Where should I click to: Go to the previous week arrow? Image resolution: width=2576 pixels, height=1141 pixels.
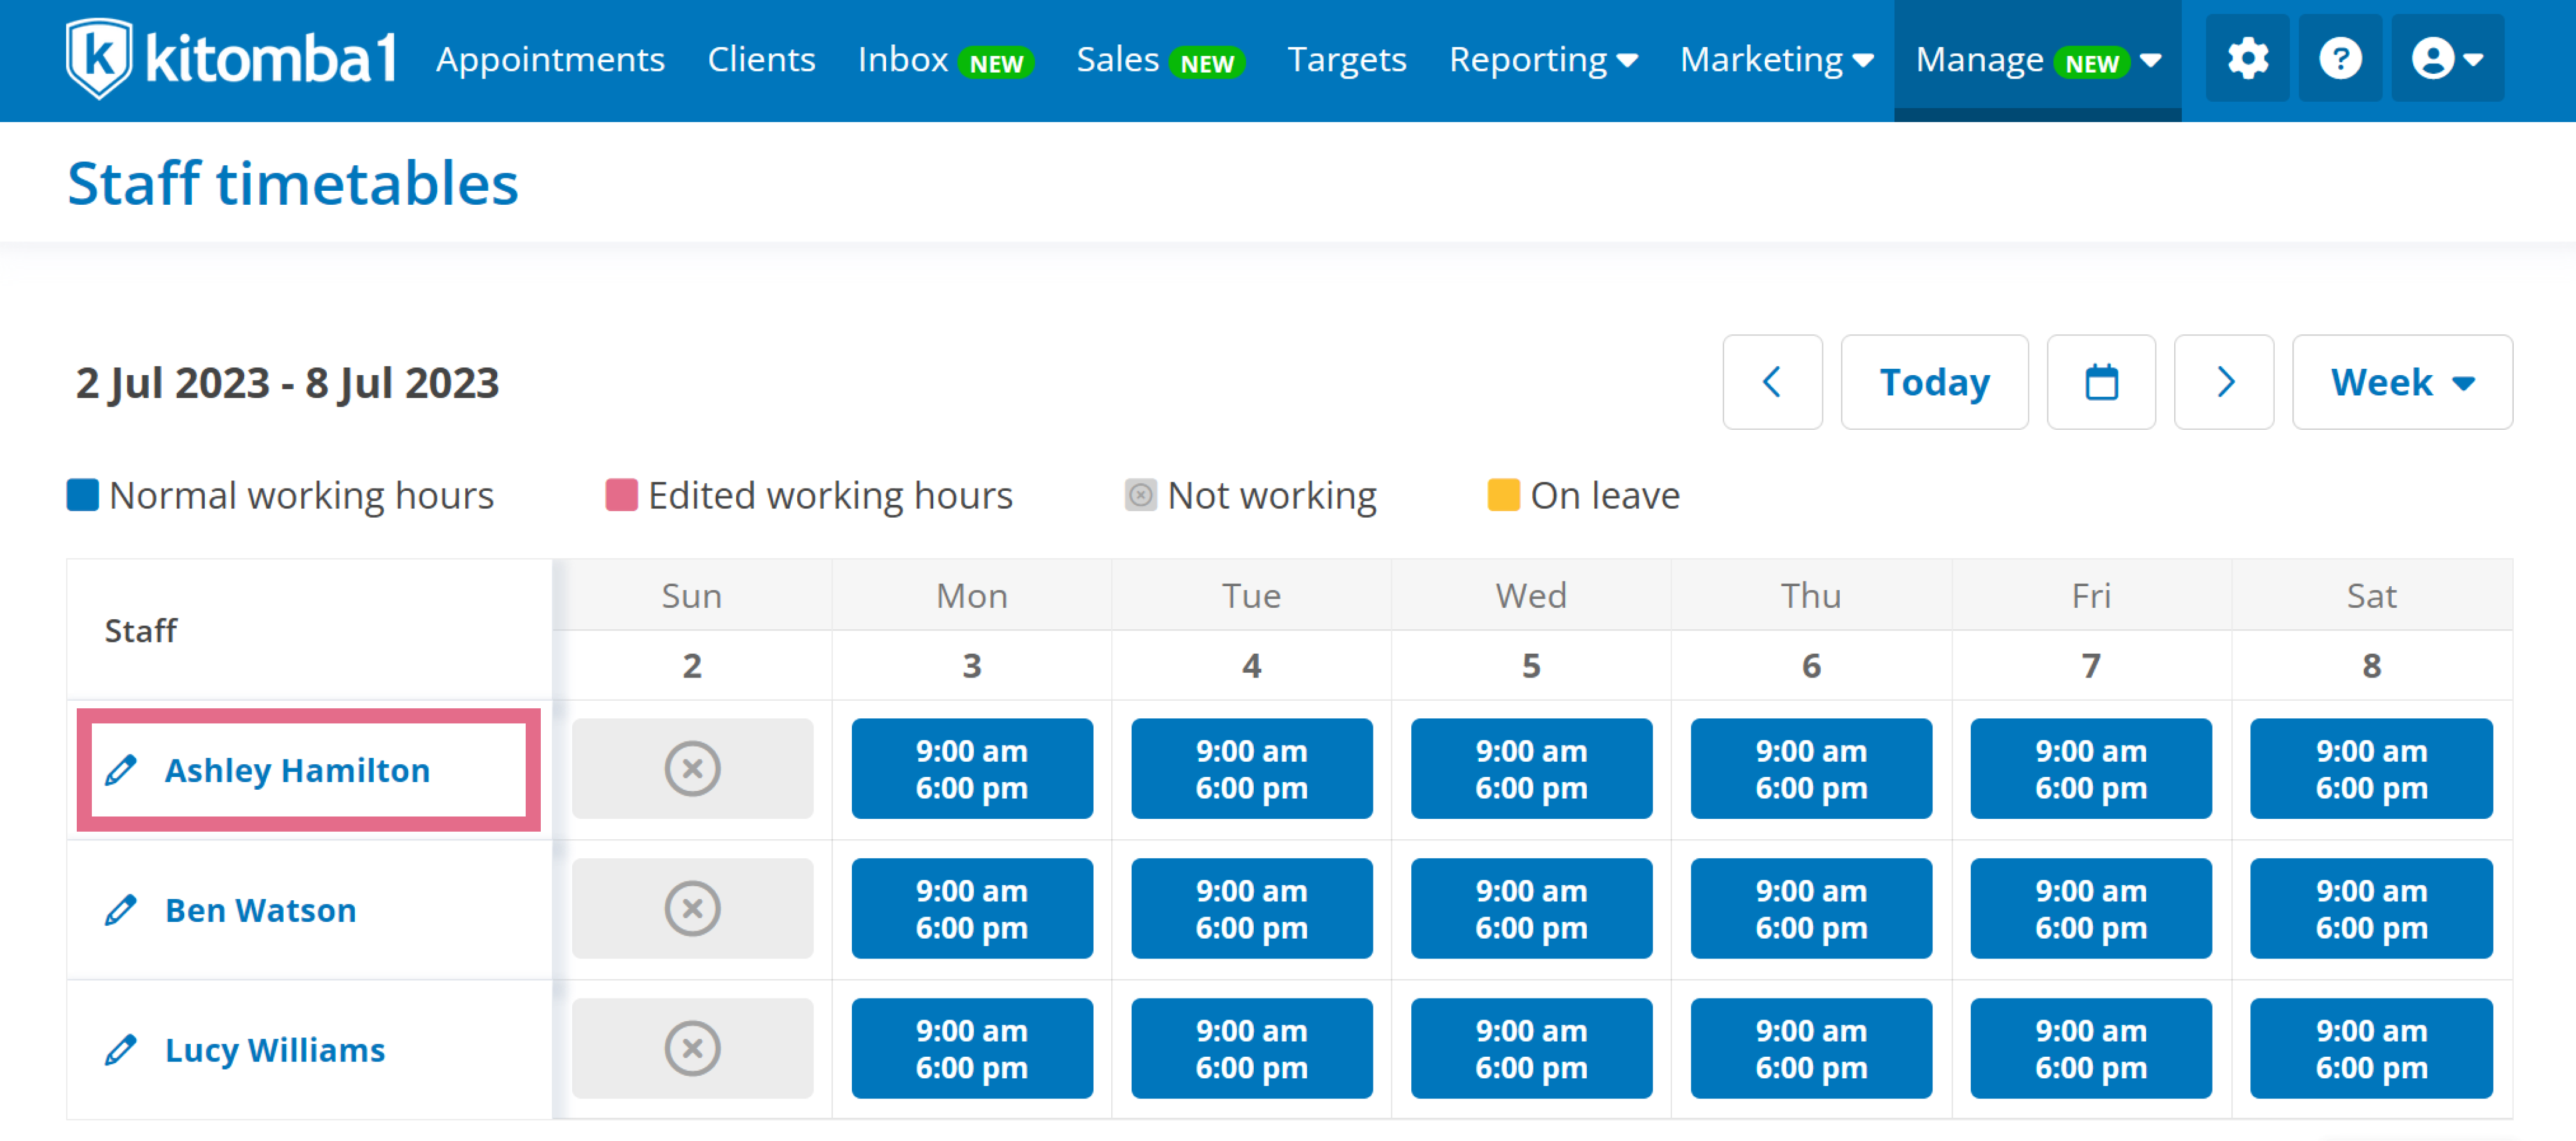click(1772, 382)
